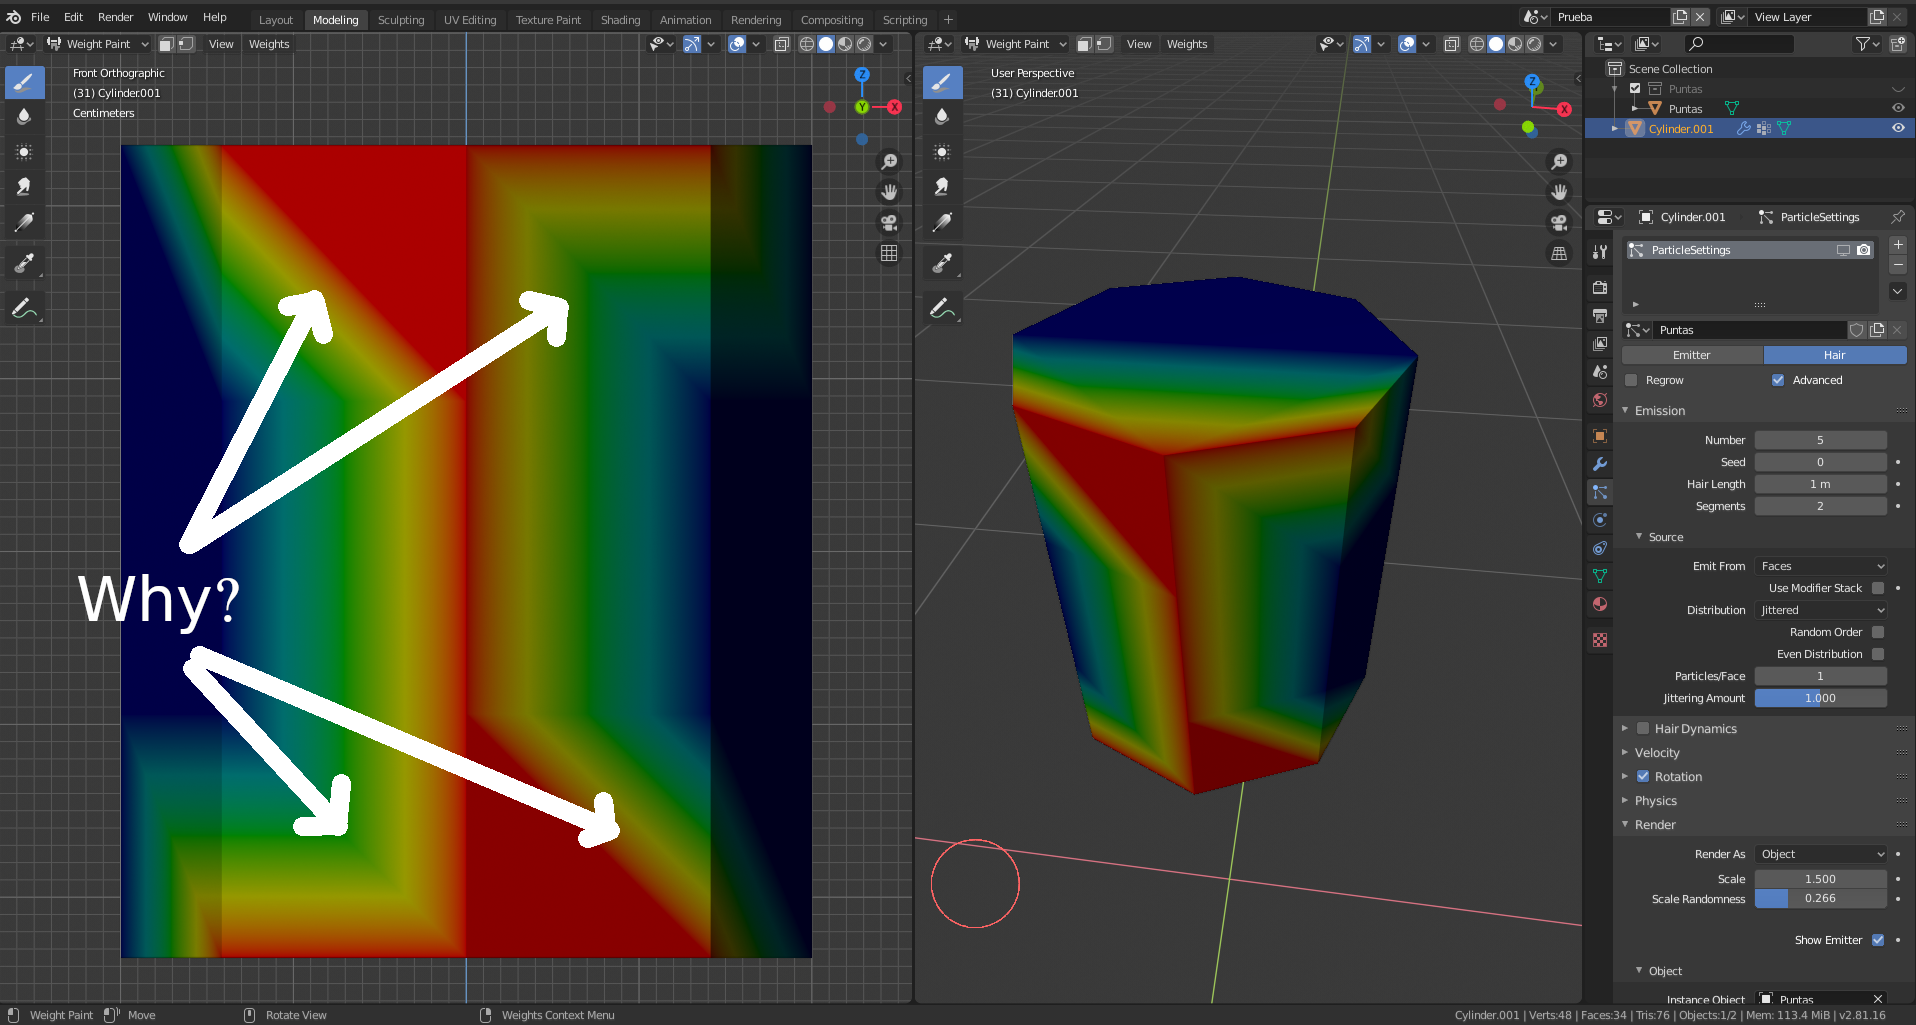Open the Material properties tab
Screen dimensions: 1916x1025
[1600, 604]
